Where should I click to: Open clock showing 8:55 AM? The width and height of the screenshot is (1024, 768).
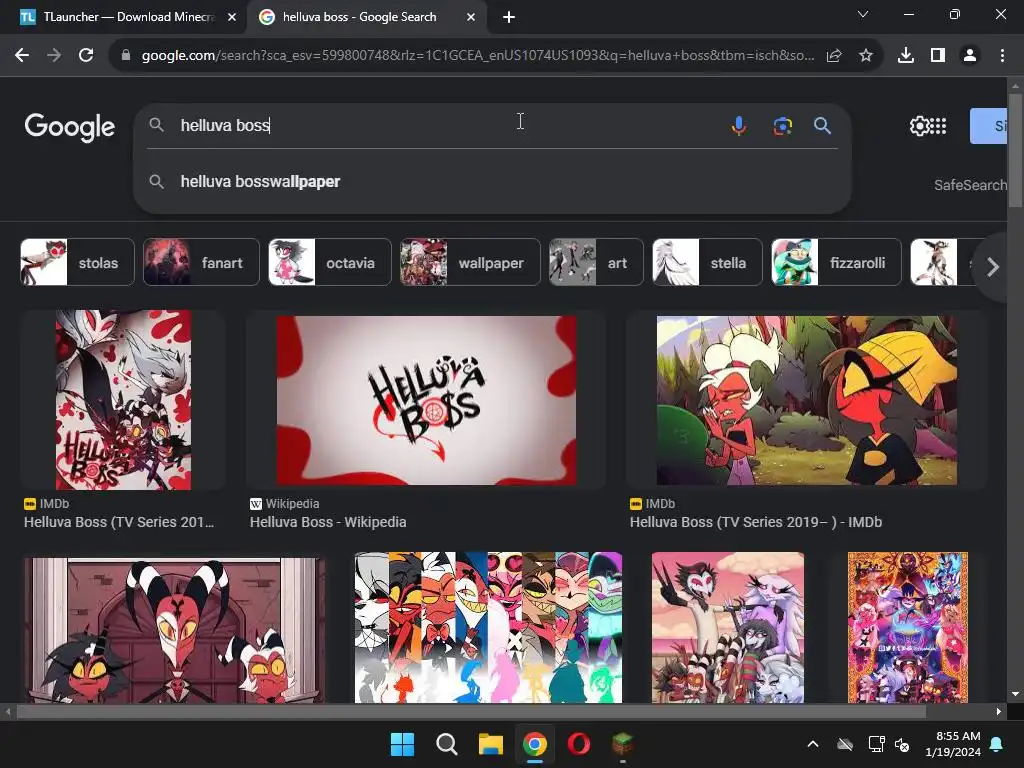(953, 744)
